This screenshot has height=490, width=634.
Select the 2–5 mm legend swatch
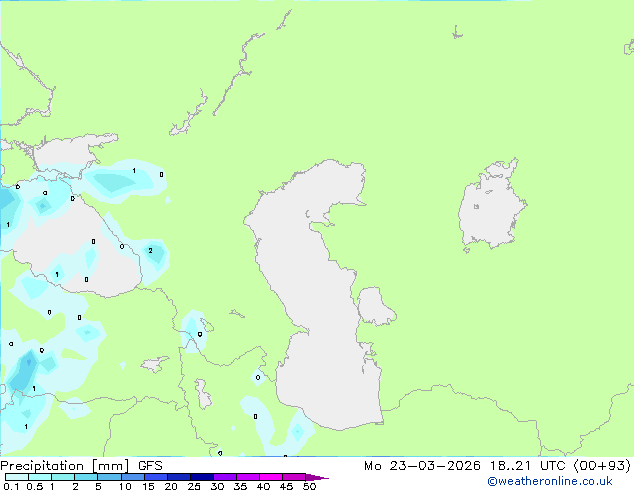coord(86,477)
